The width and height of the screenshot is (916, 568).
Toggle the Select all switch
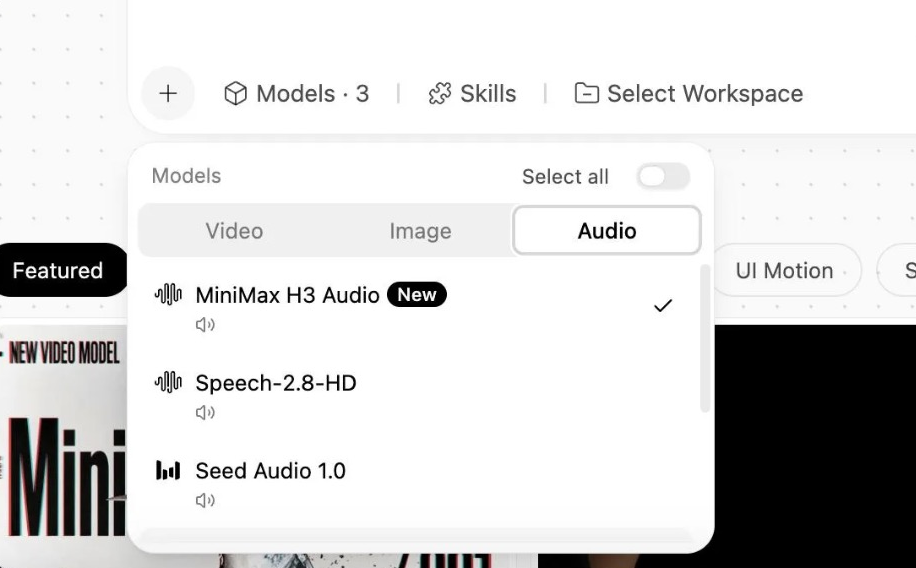(663, 176)
